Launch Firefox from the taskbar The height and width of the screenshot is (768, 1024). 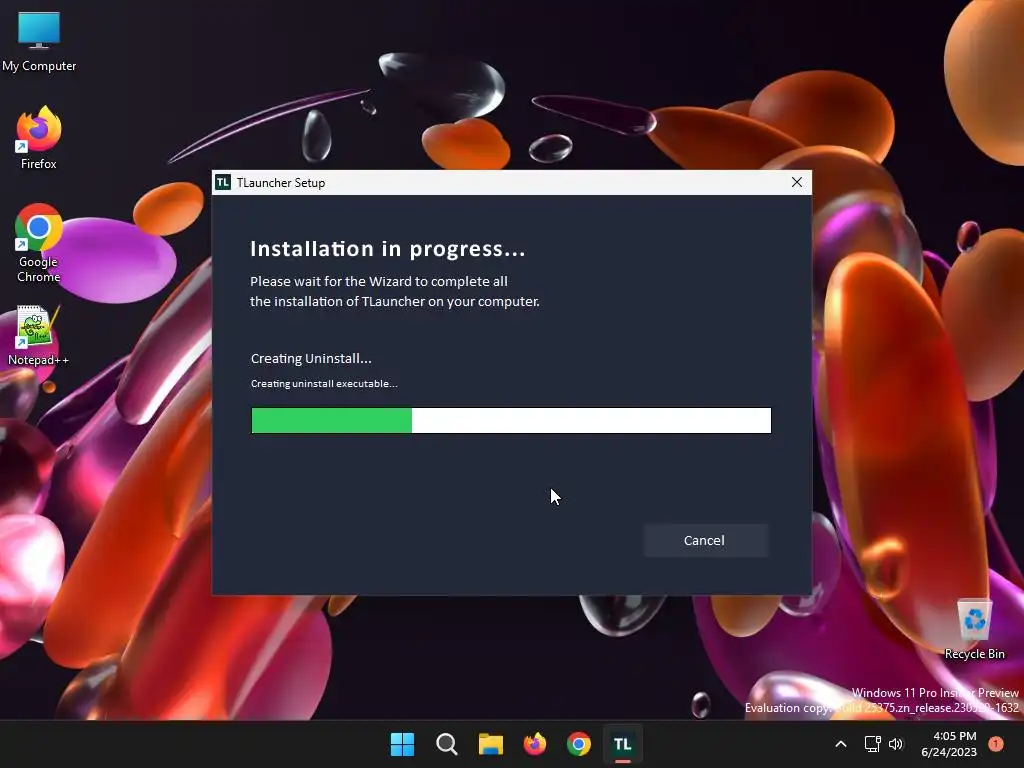(535, 744)
